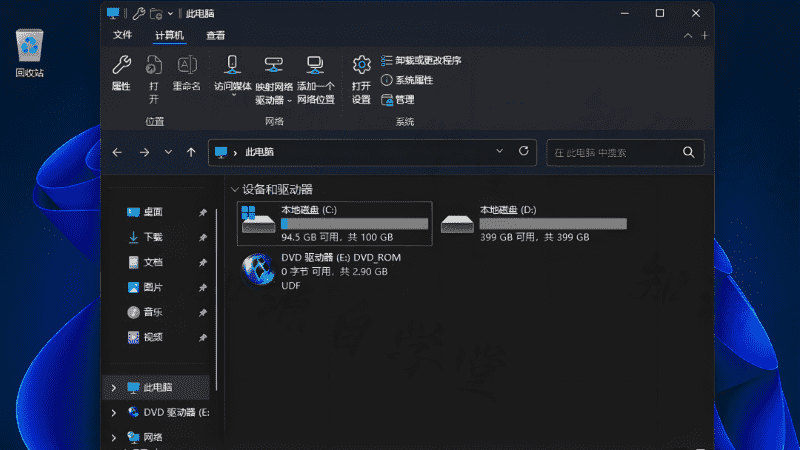
Task: Unpin 图片 with its pin icon
Action: [203, 288]
